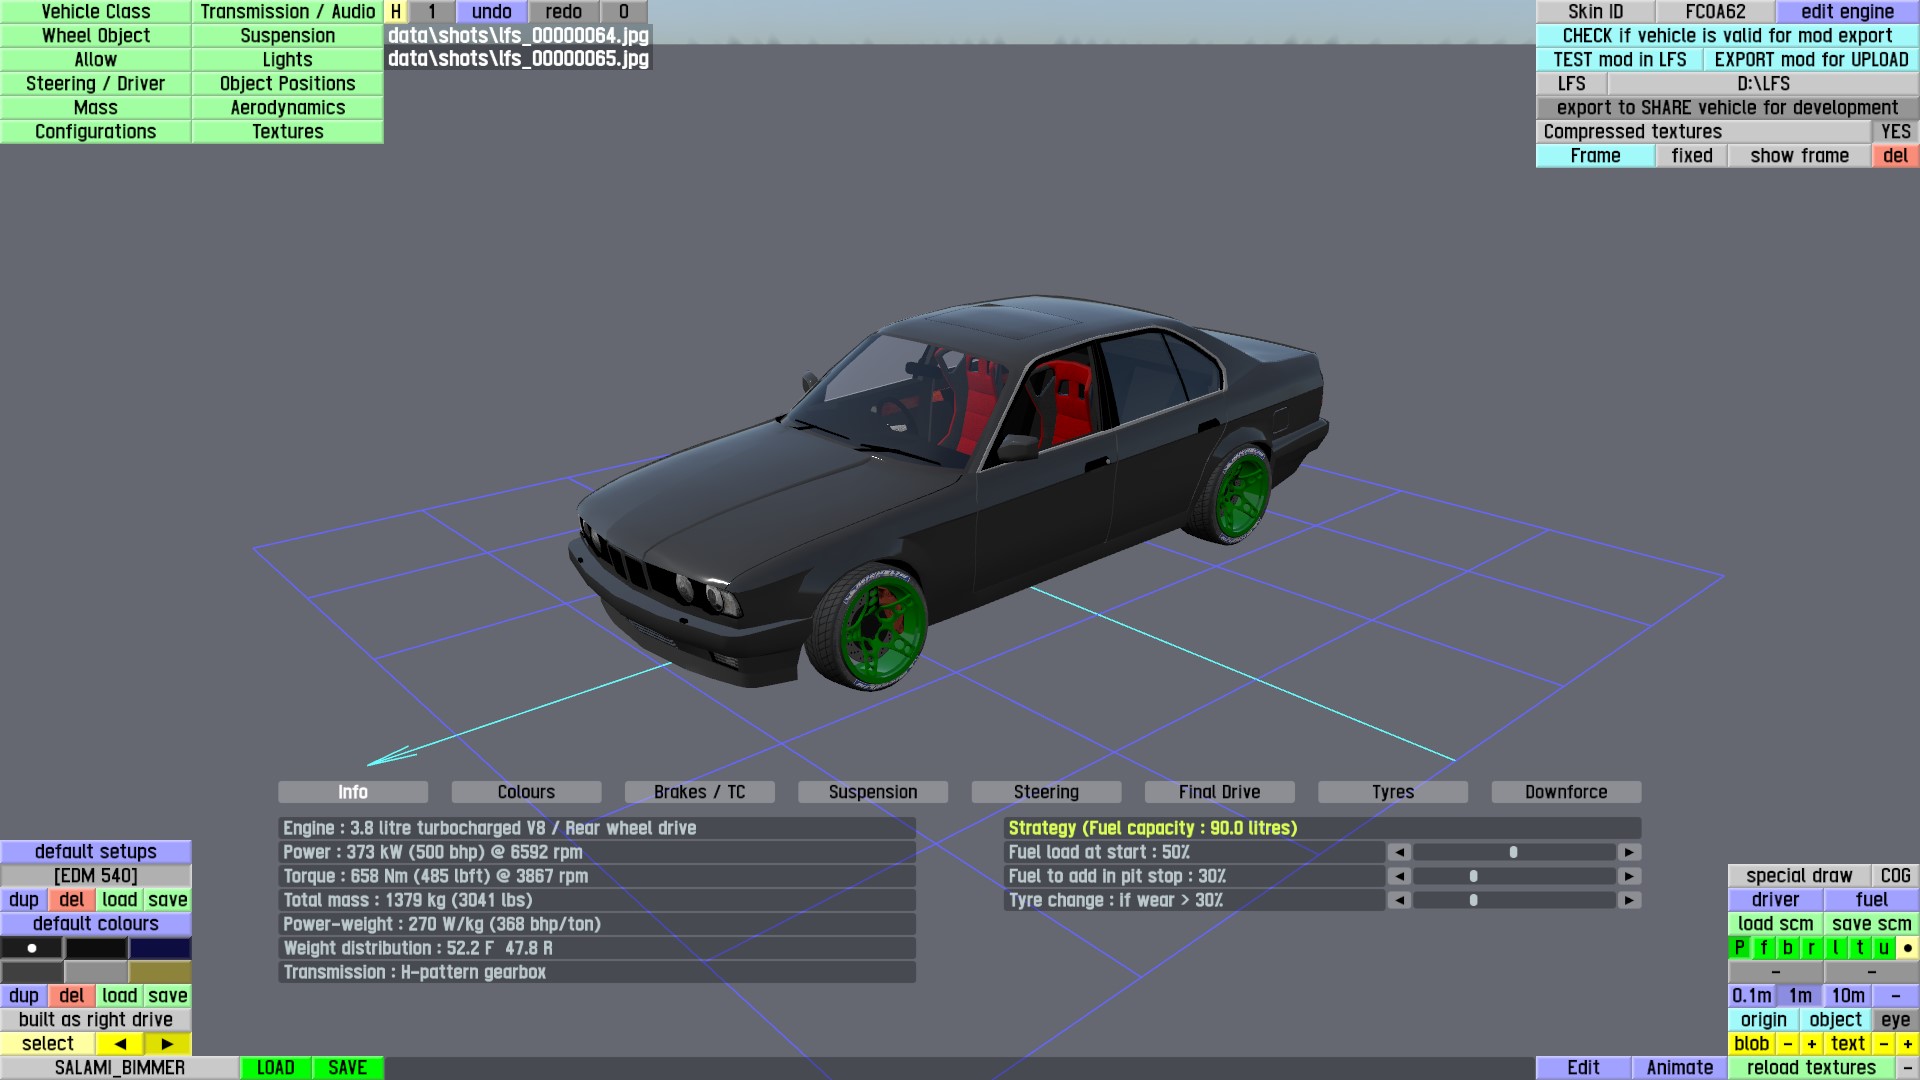The width and height of the screenshot is (1920, 1080).
Task: Open the [EDM 540] setup selector
Action: click(95, 875)
